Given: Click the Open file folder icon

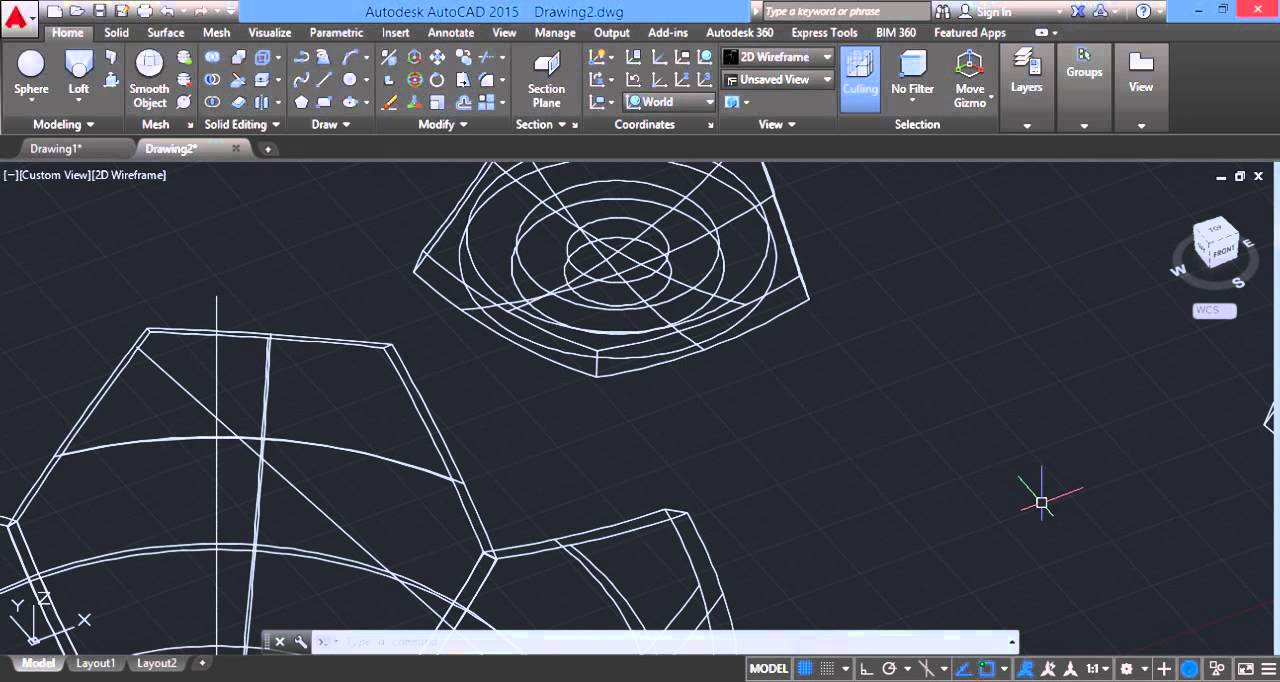Looking at the screenshot, I should pyautogui.click(x=76, y=11).
